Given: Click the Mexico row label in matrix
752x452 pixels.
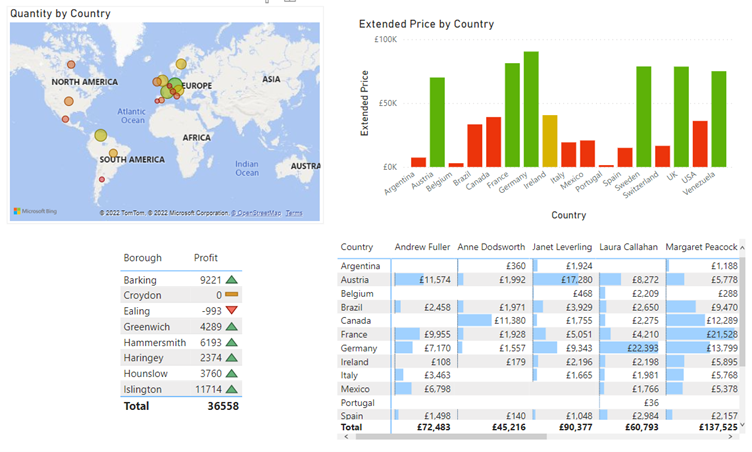Looking at the screenshot, I should click(x=355, y=389).
